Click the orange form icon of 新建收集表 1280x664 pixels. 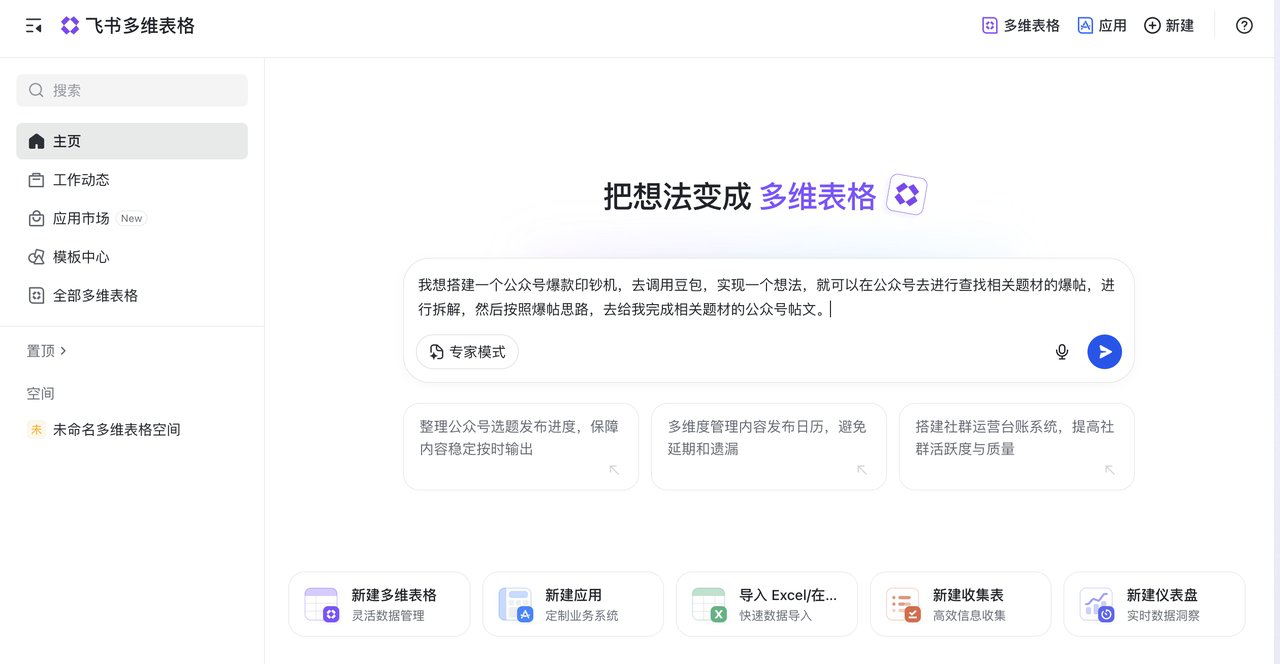904,605
